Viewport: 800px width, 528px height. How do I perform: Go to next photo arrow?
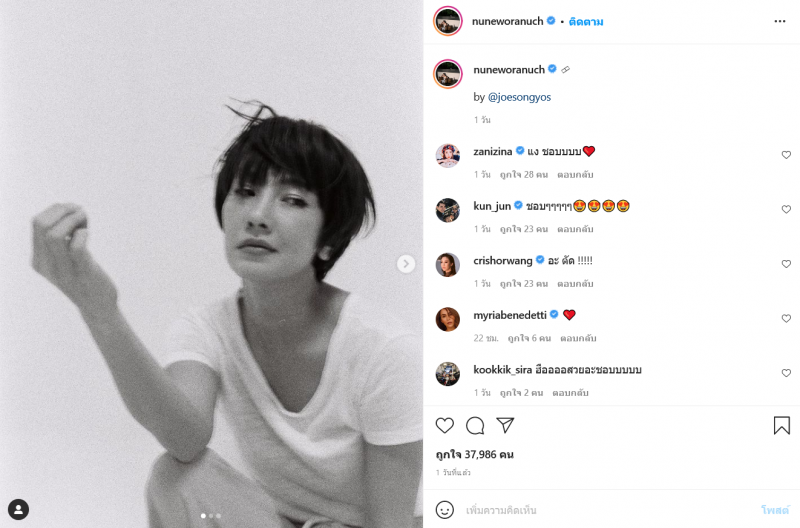pyautogui.click(x=406, y=264)
